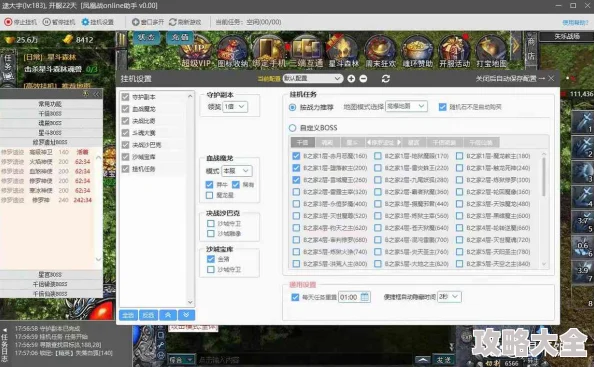Expand the 星斗BOSS section in left panel
594x367 pixels.
click(50, 133)
